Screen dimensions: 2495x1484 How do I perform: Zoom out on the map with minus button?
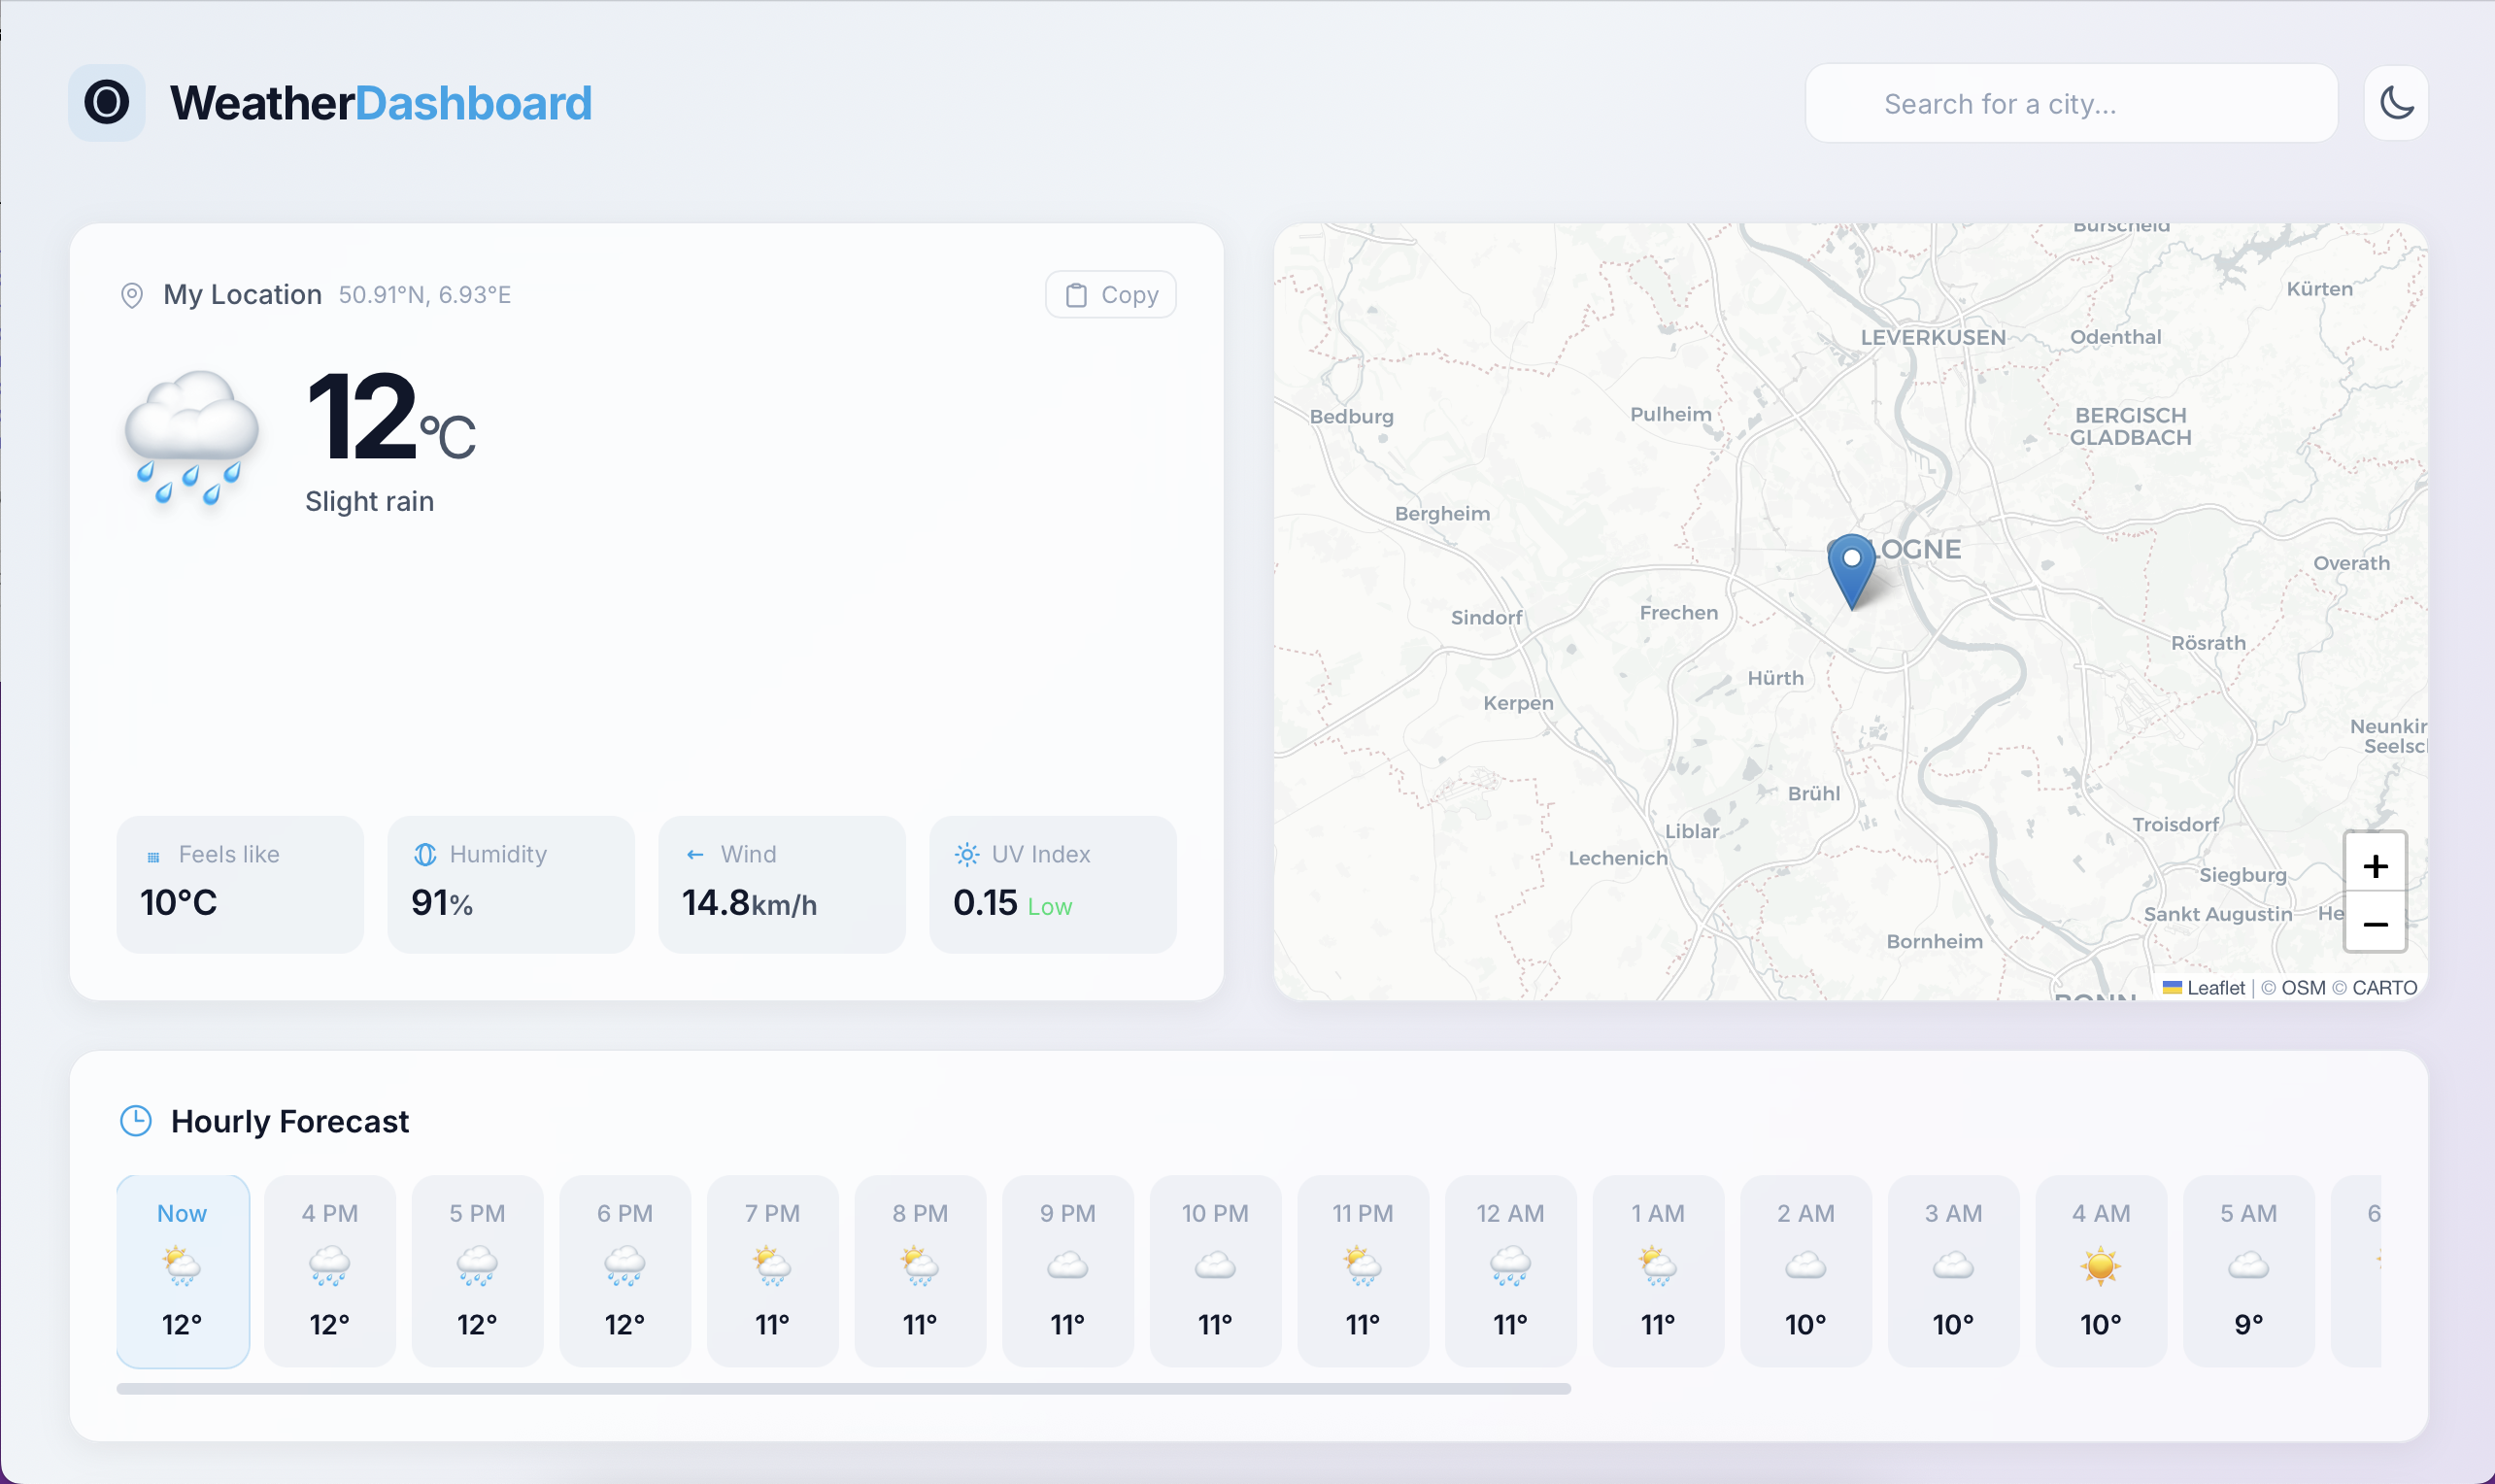tap(2375, 924)
